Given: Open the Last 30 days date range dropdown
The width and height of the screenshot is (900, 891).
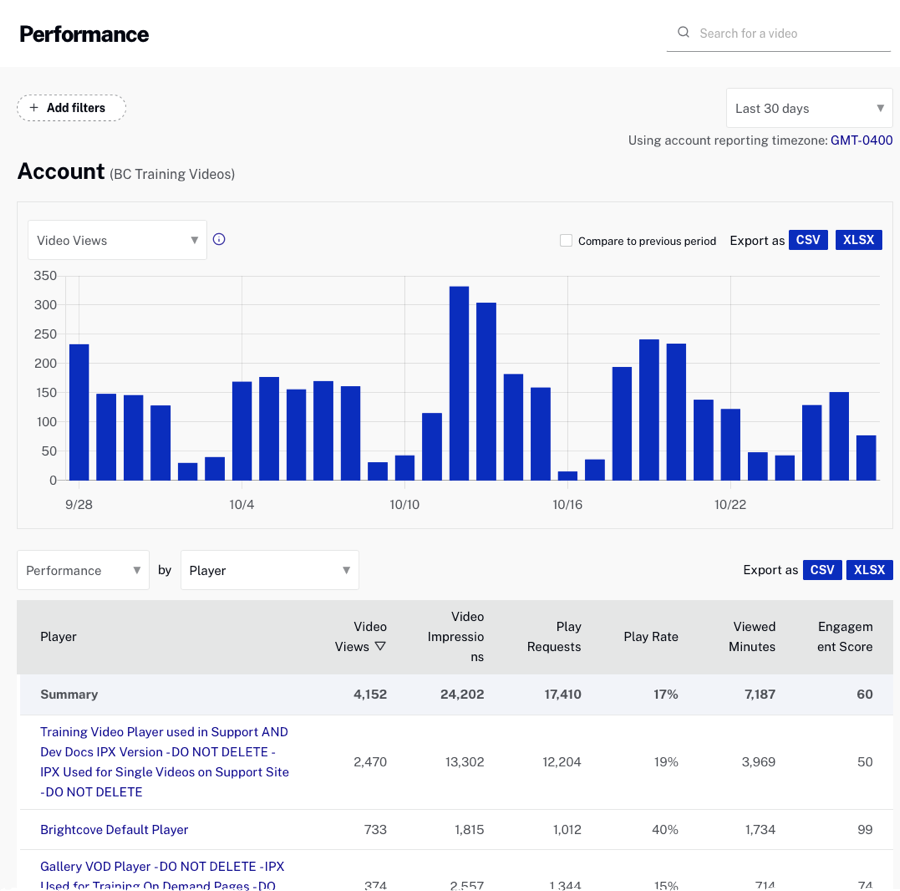Looking at the screenshot, I should (x=806, y=107).
